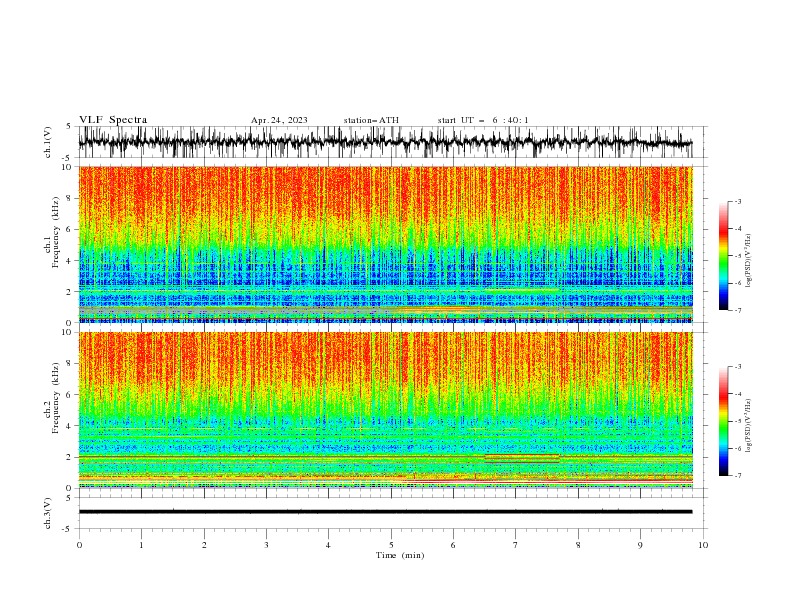Click time axis tick label "1"
This screenshot has width=792, height=612.
(141, 545)
